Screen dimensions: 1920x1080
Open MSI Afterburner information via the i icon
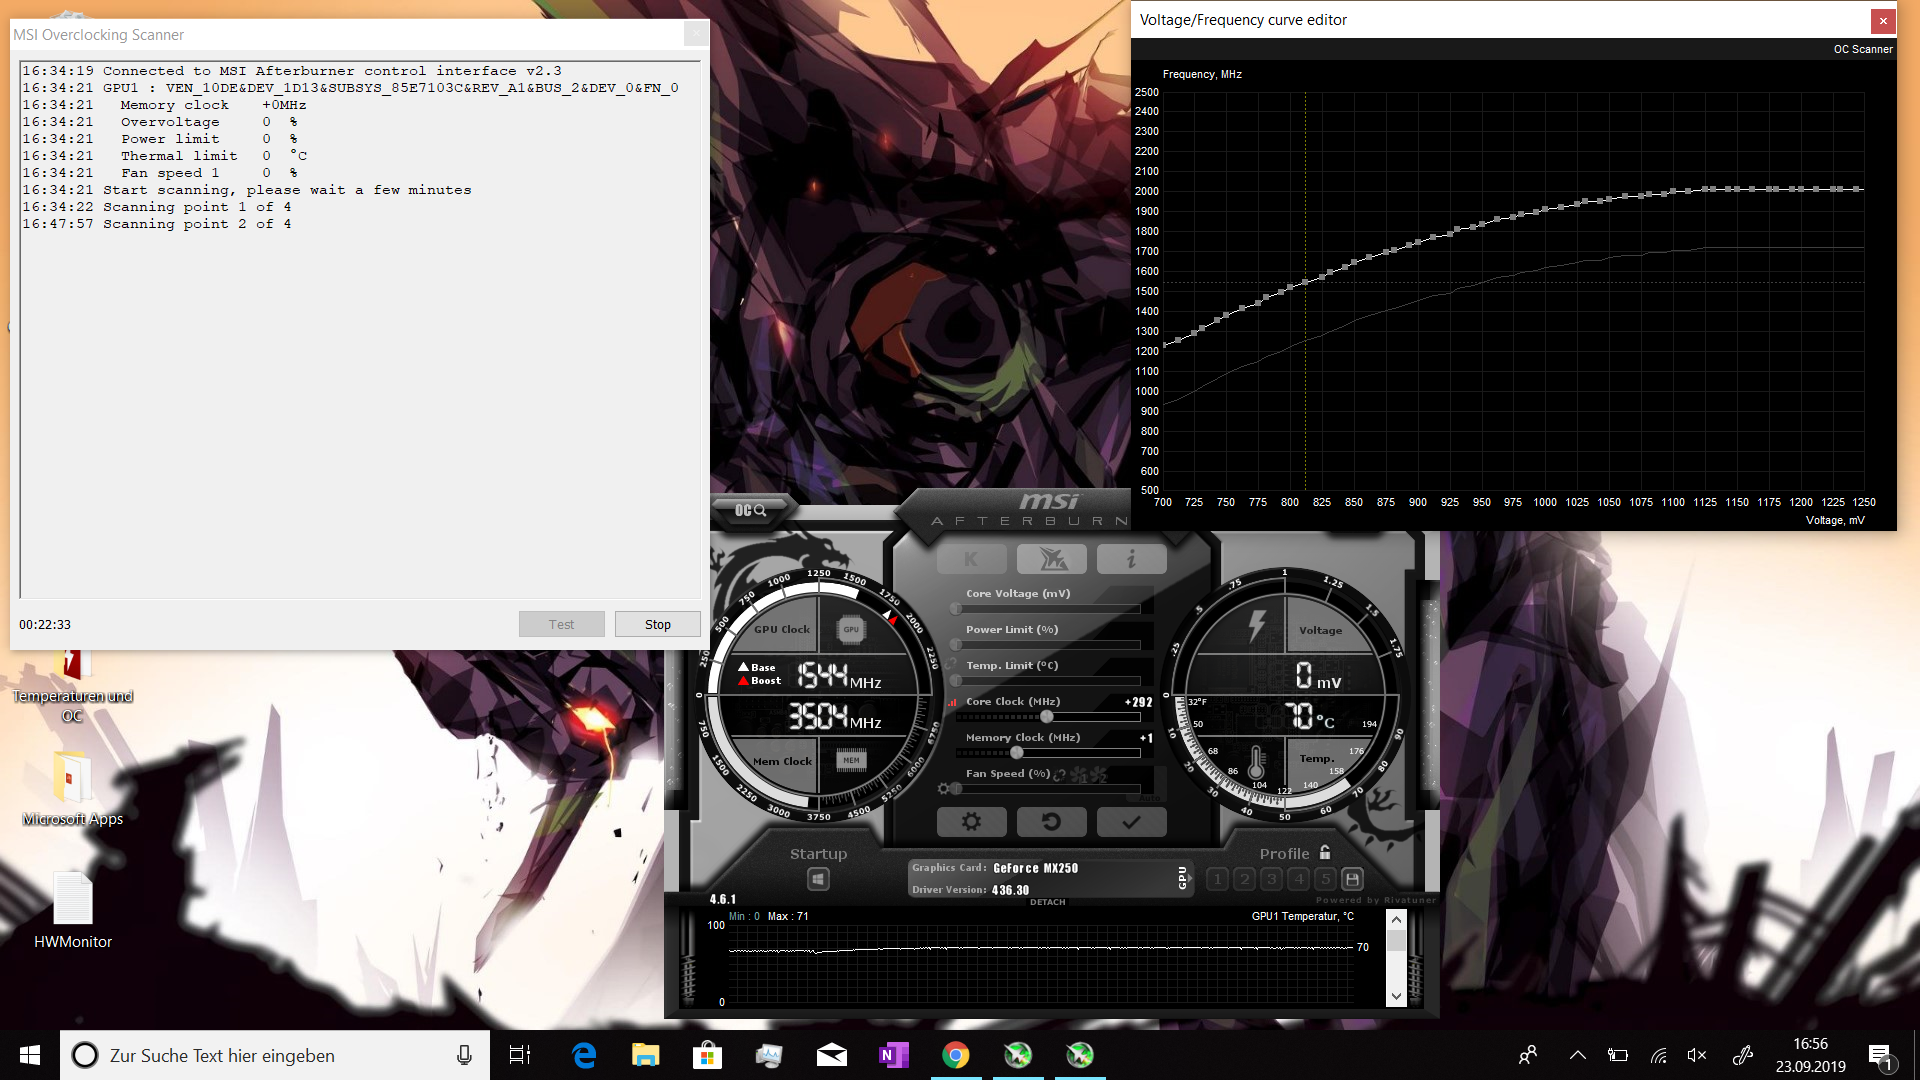pos(1131,560)
